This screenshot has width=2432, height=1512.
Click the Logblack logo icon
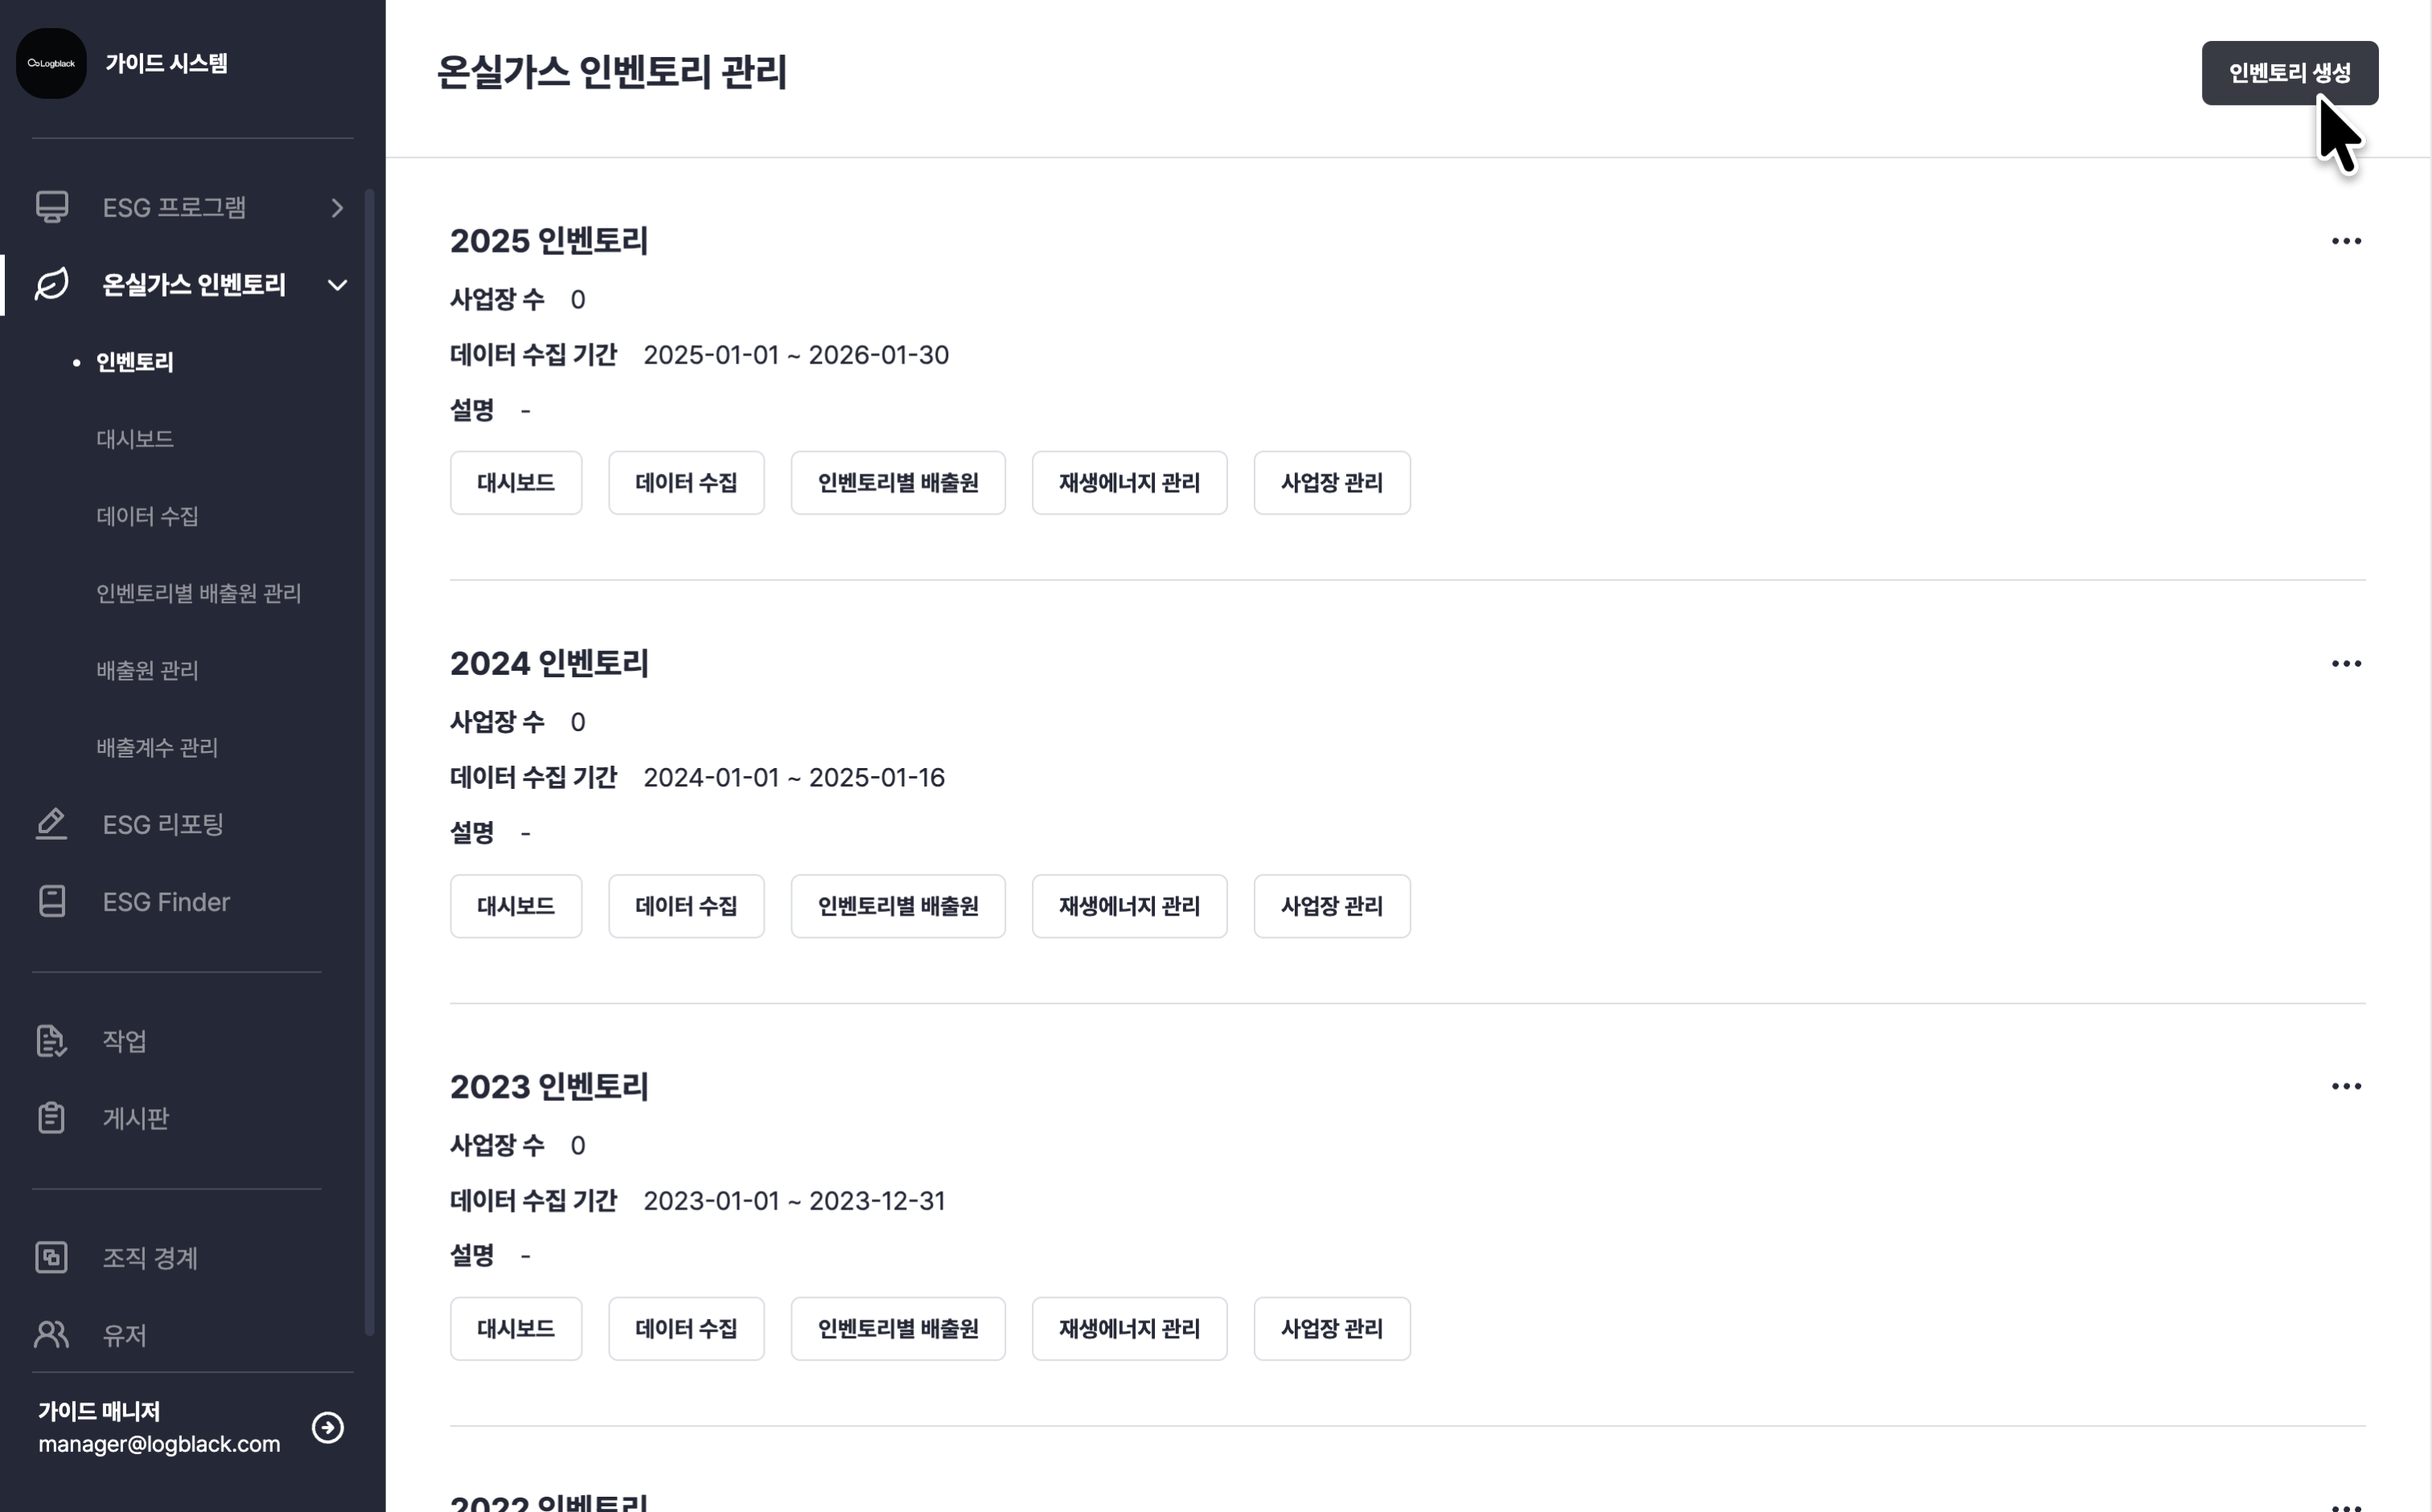(51, 63)
